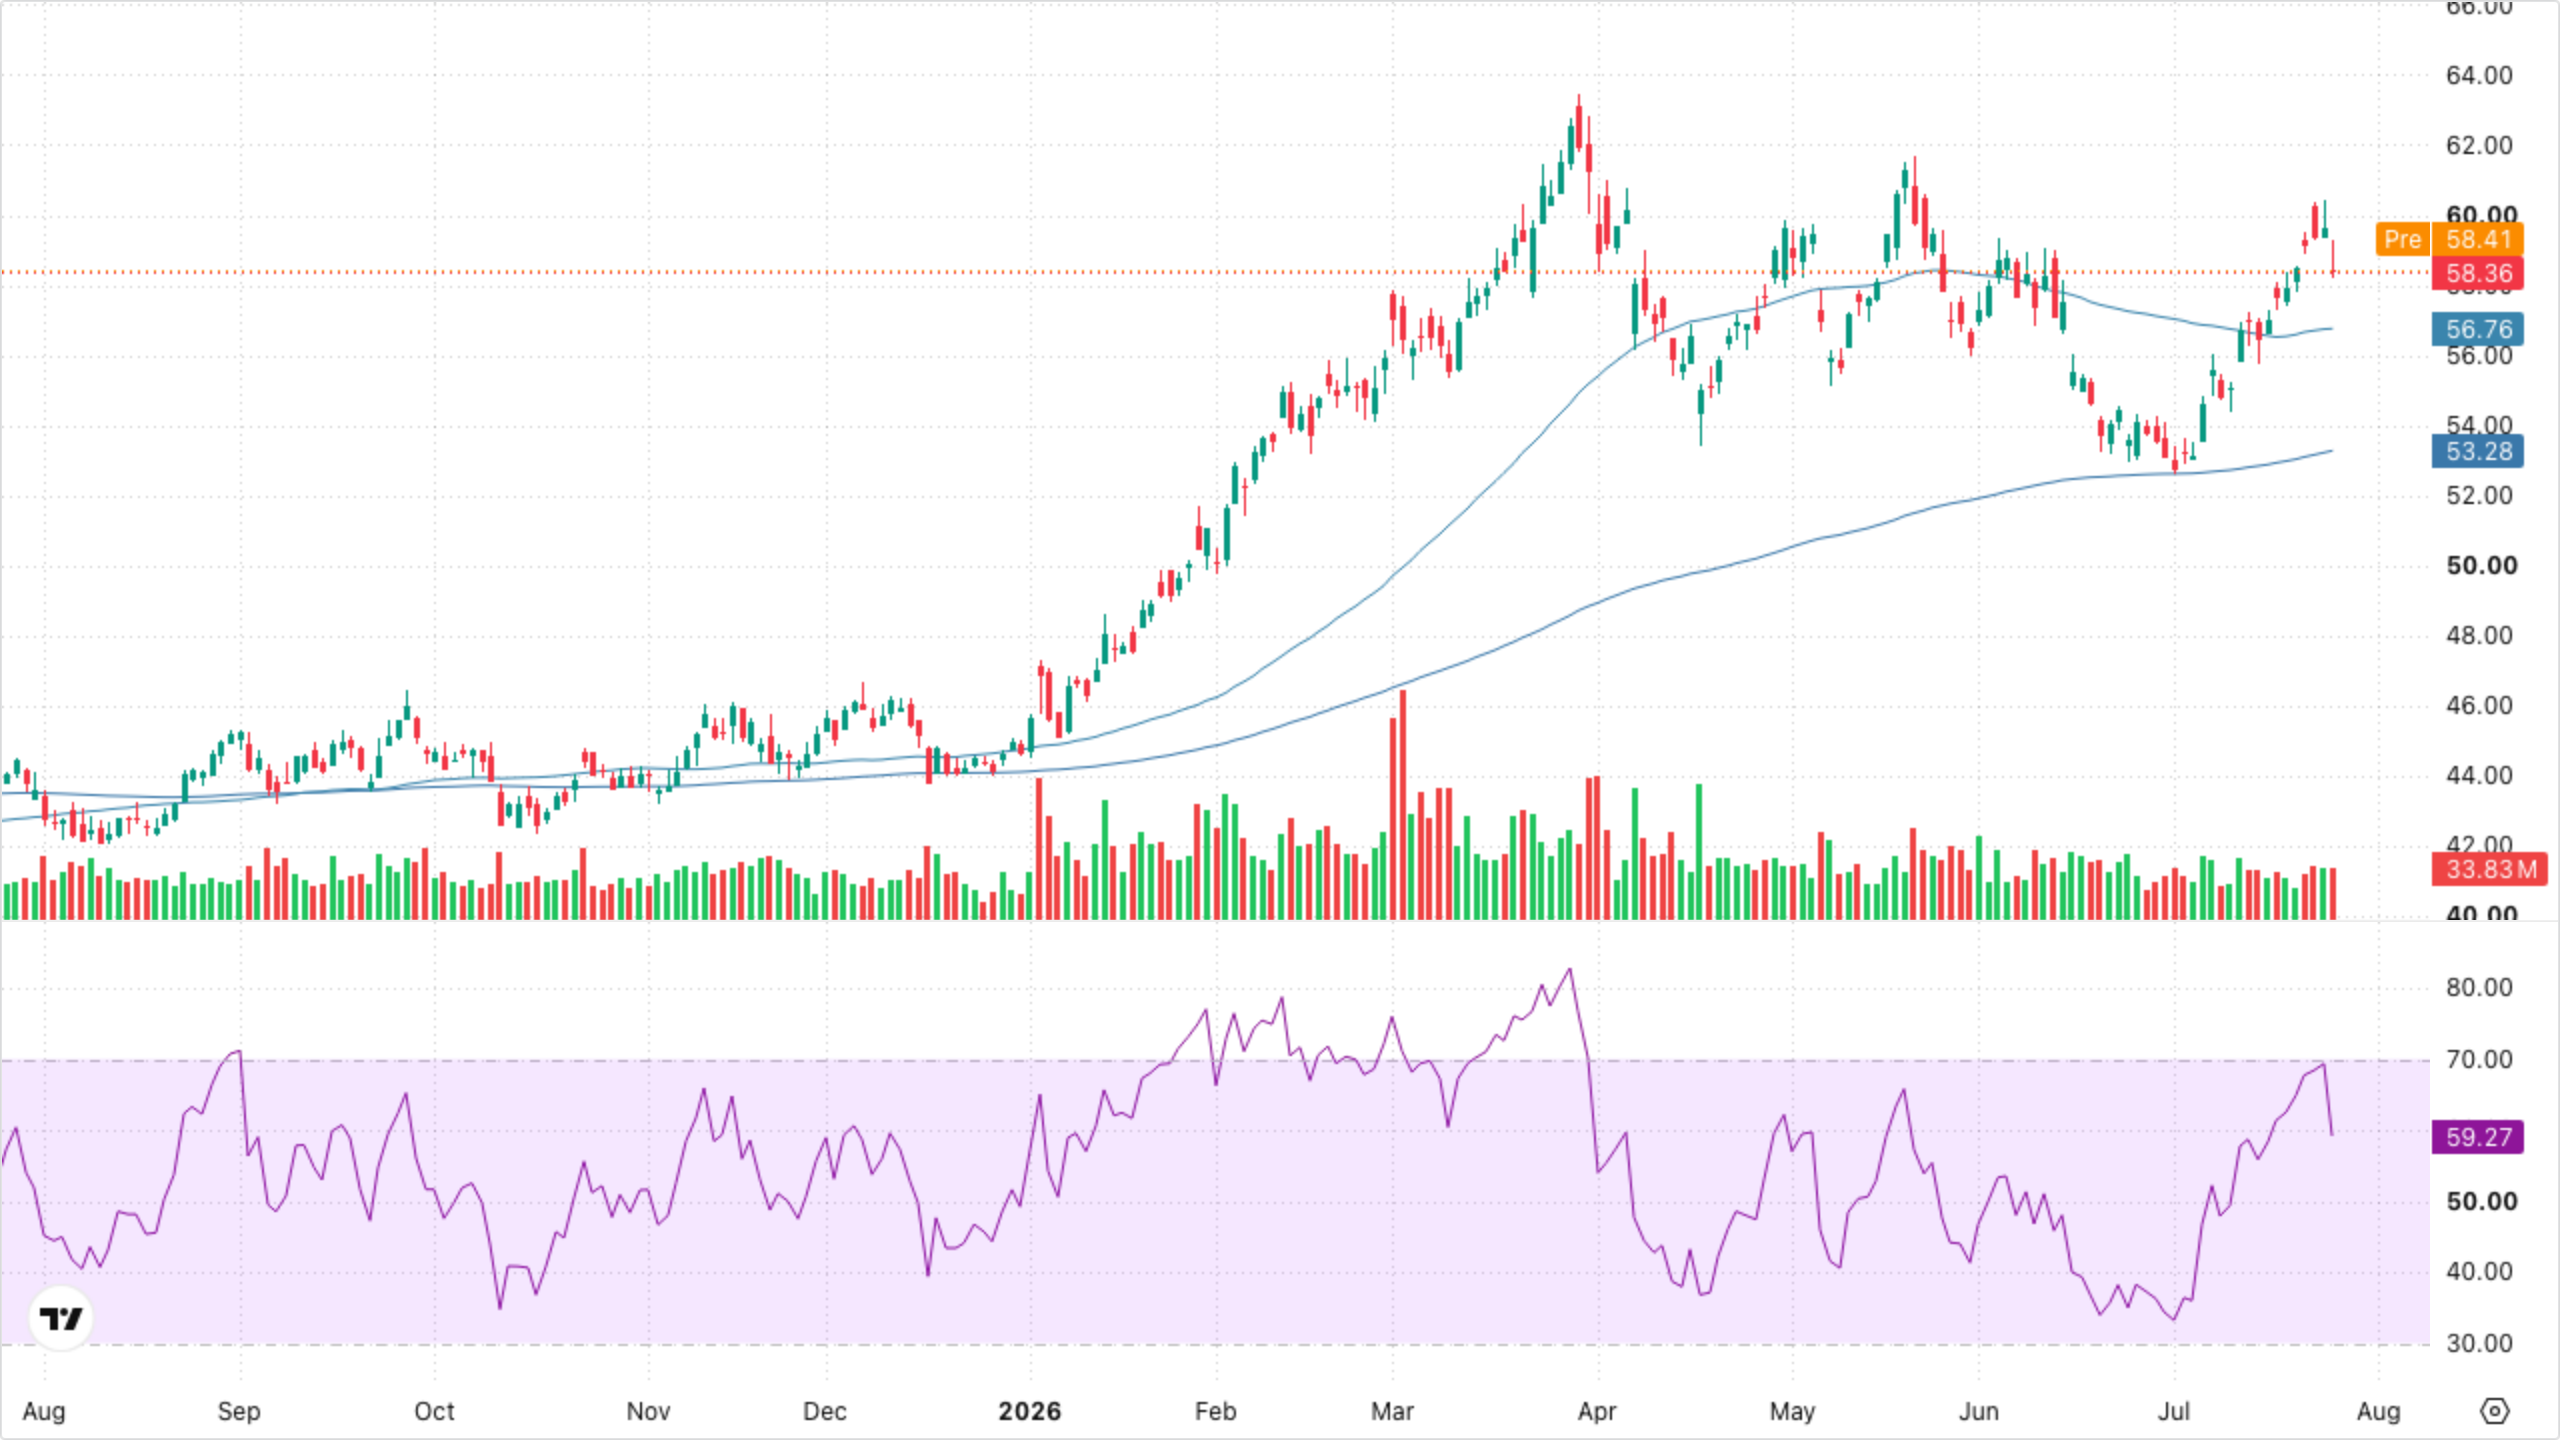Click the 30.00 RSI oversold level label
The height and width of the screenshot is (1440, 2560).
2479,1343
